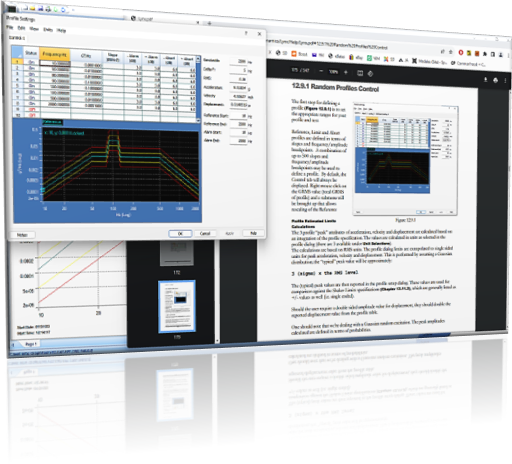The image size is (512, 464).
Task: Open Help menu in Profile Settings
Action: [61, 30]
